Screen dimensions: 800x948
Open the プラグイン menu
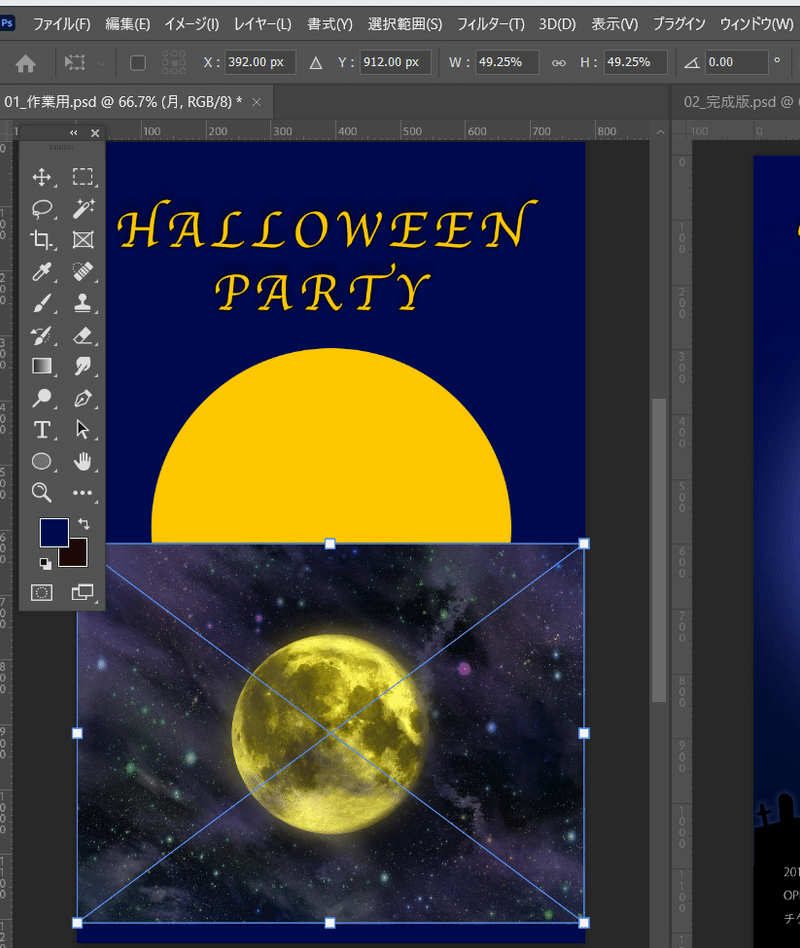coord(679,24)
